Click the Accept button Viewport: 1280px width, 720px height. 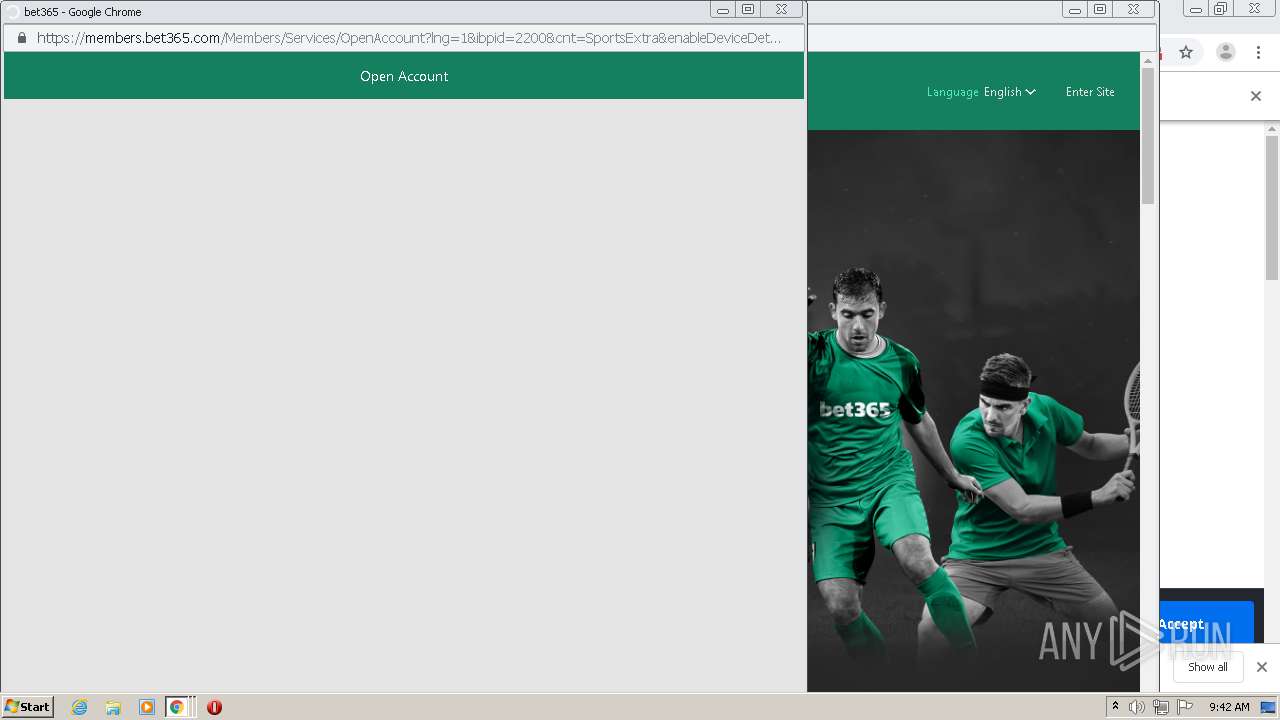(x=1206, y=623)
